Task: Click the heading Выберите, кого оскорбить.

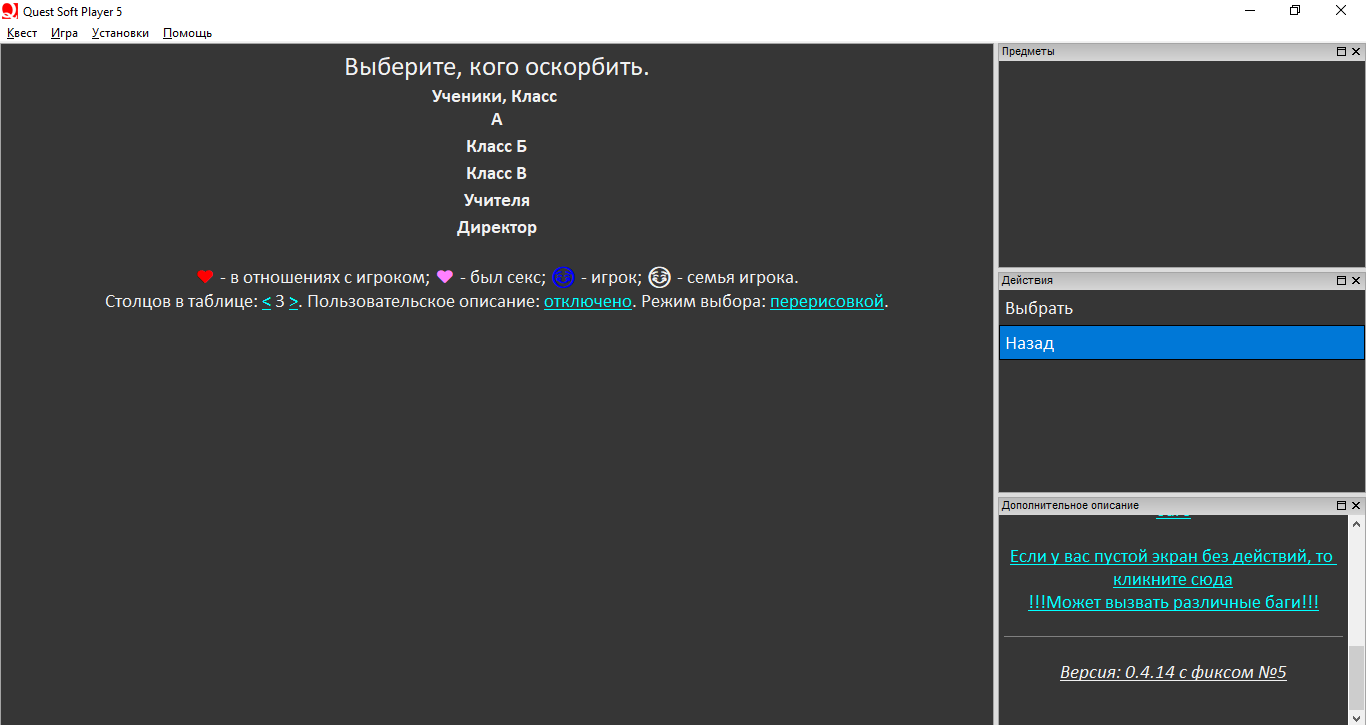Action: tap(497, 67)
